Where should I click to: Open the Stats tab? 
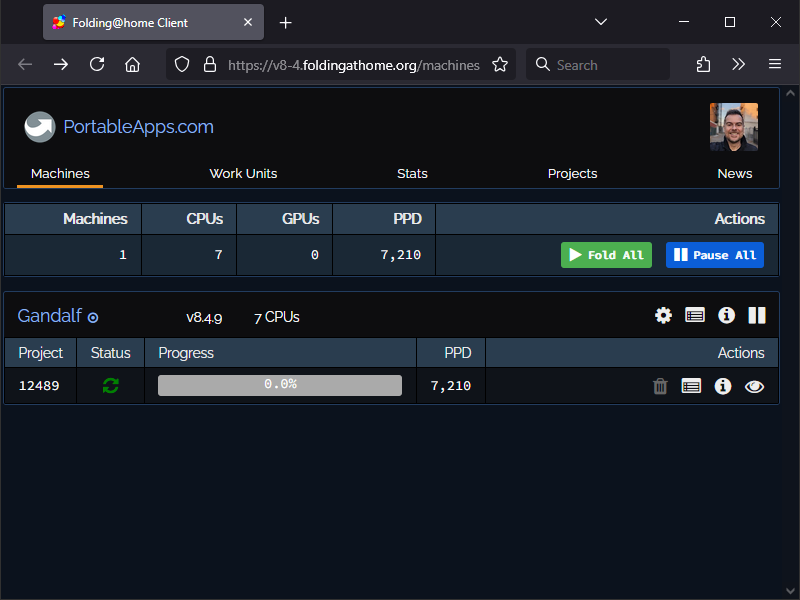412,173
